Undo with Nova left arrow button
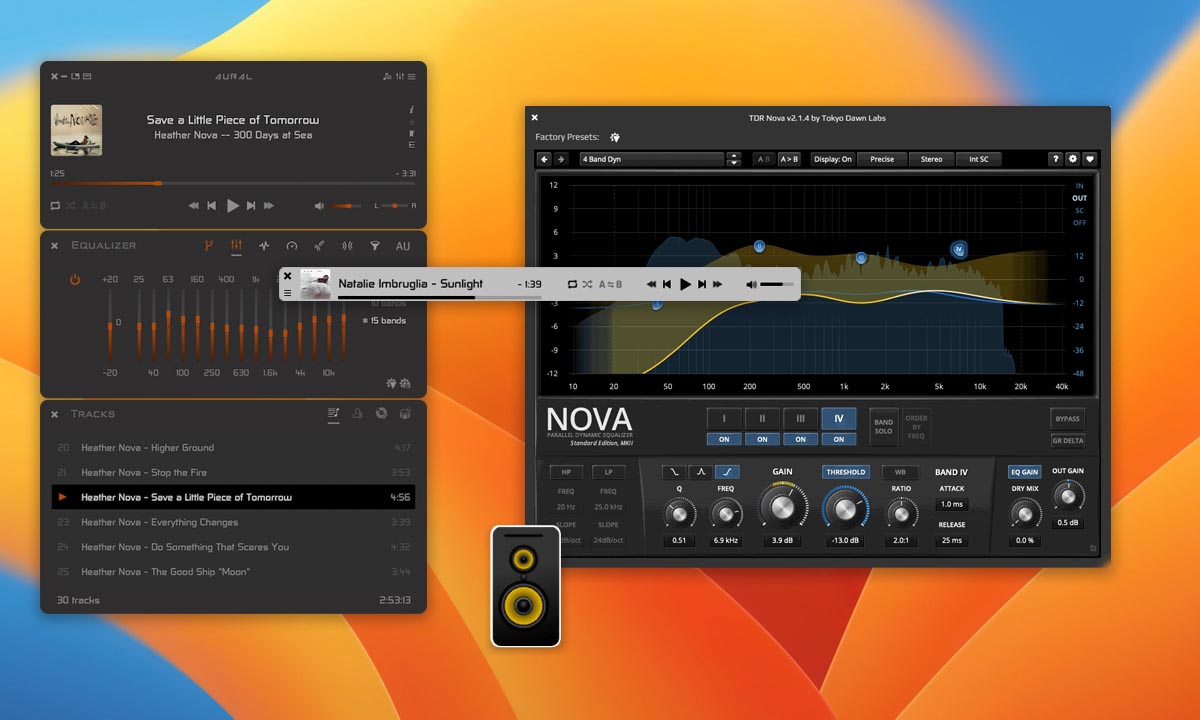 pos(545,159)
